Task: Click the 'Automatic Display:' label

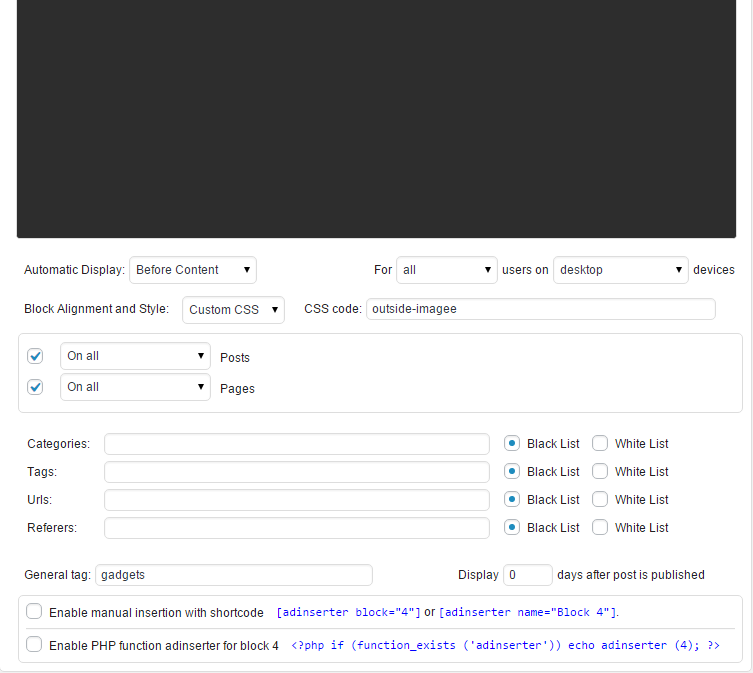Action: [x=74, y=270]
